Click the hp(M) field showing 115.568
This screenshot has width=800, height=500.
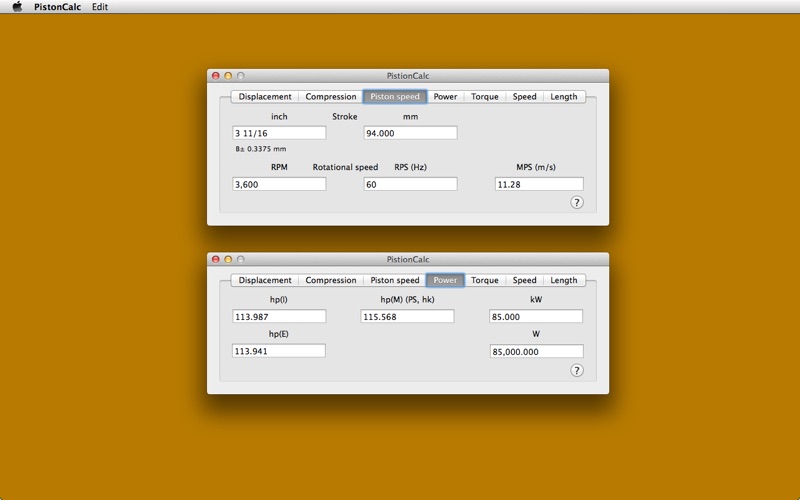(407, 316)
